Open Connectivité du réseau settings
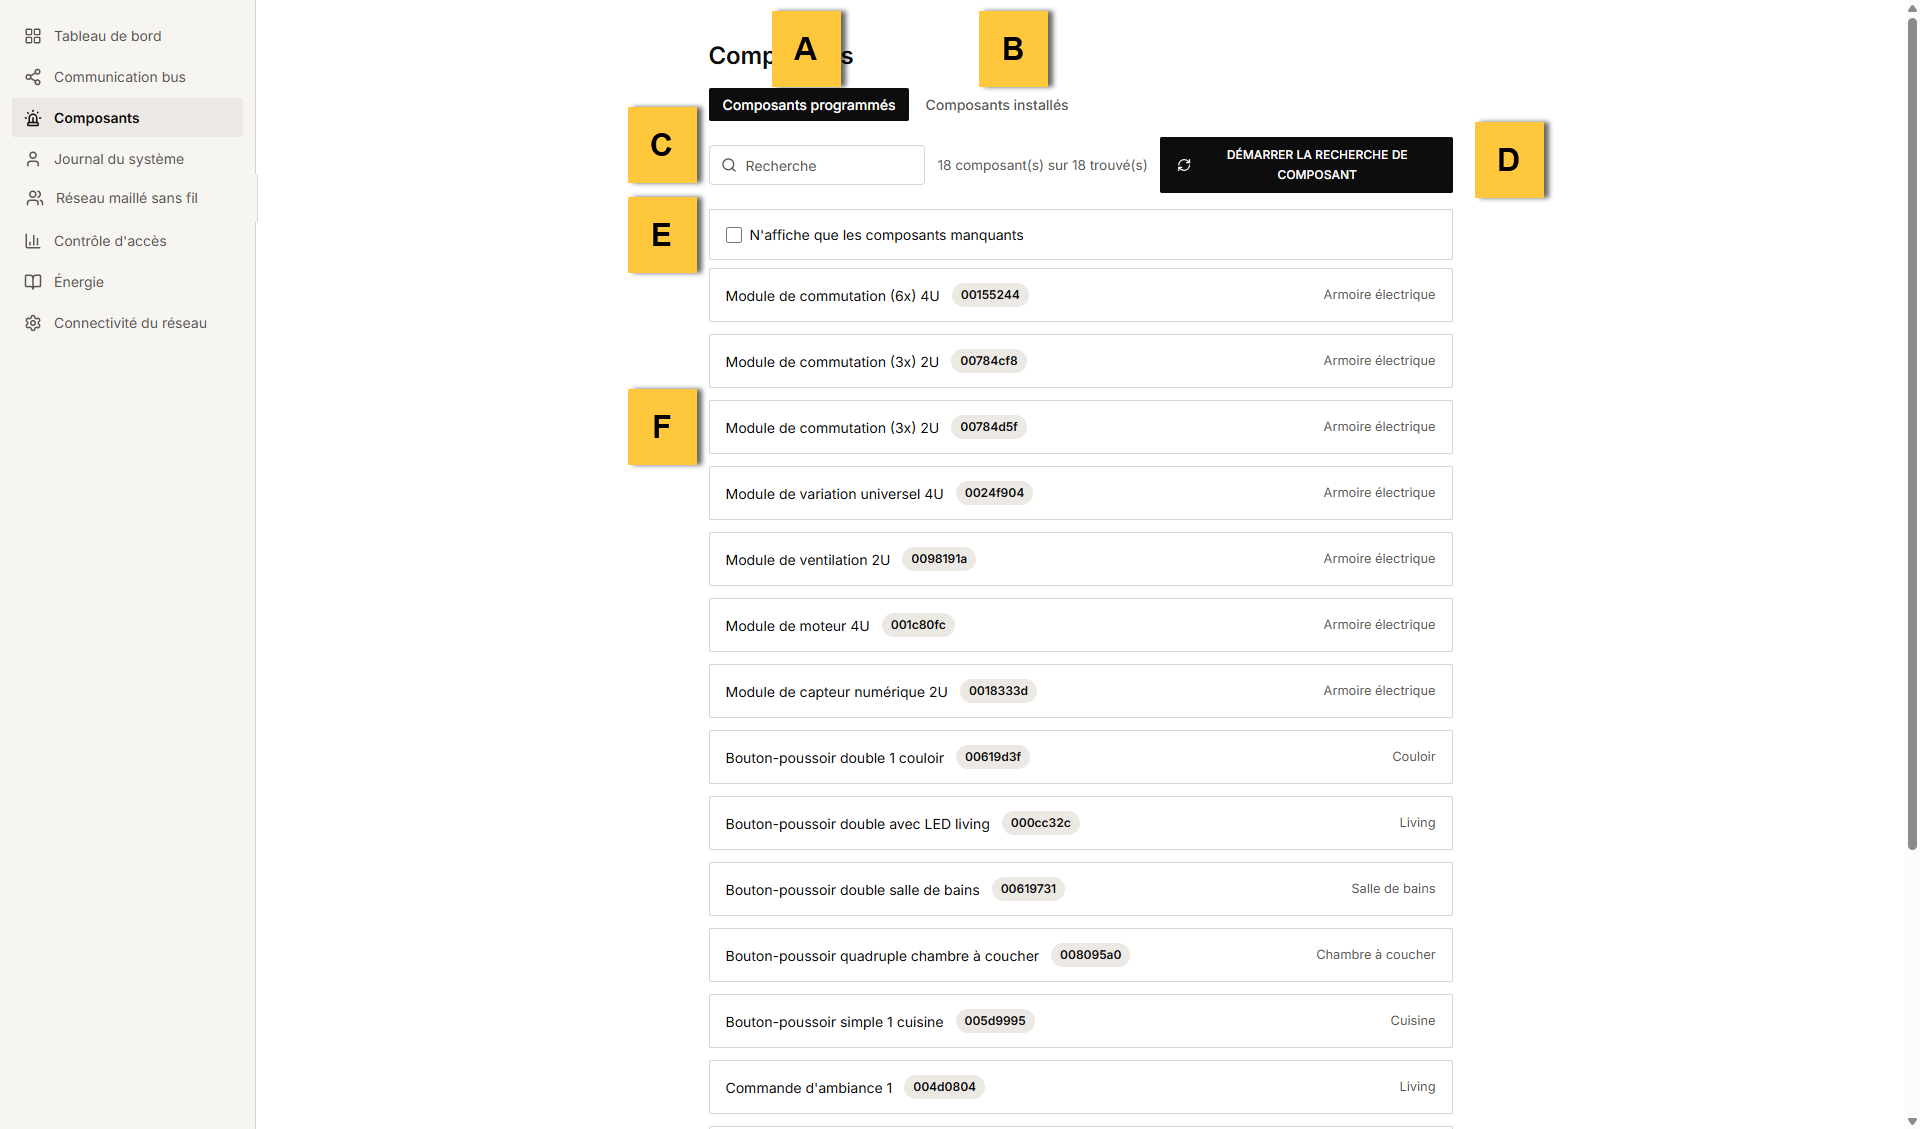 [x=128, y=323]
